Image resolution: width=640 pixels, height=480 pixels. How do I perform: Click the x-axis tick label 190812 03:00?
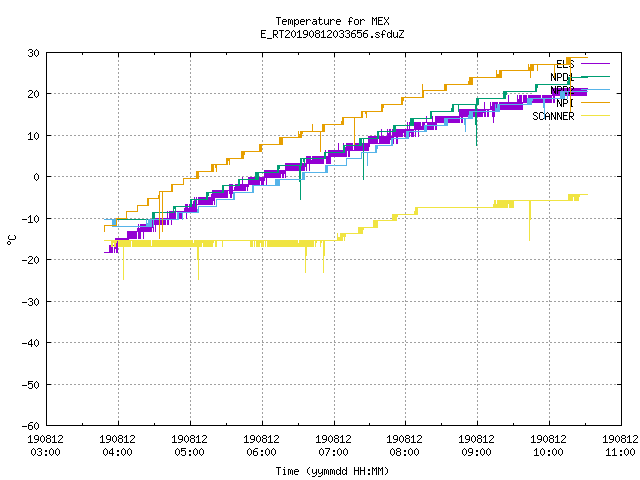tap(45, 445)
